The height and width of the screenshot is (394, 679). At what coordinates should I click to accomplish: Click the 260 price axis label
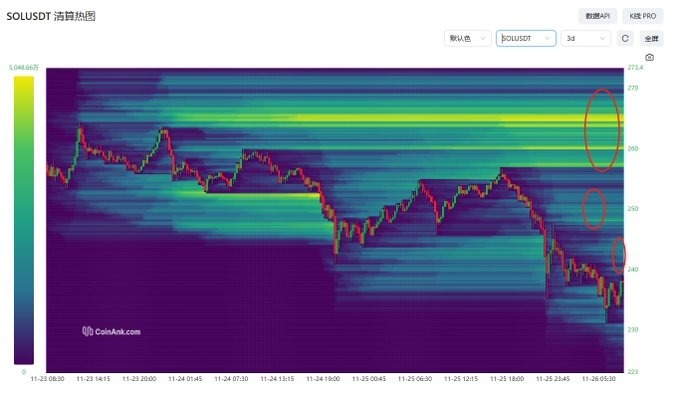click(633, 149)
